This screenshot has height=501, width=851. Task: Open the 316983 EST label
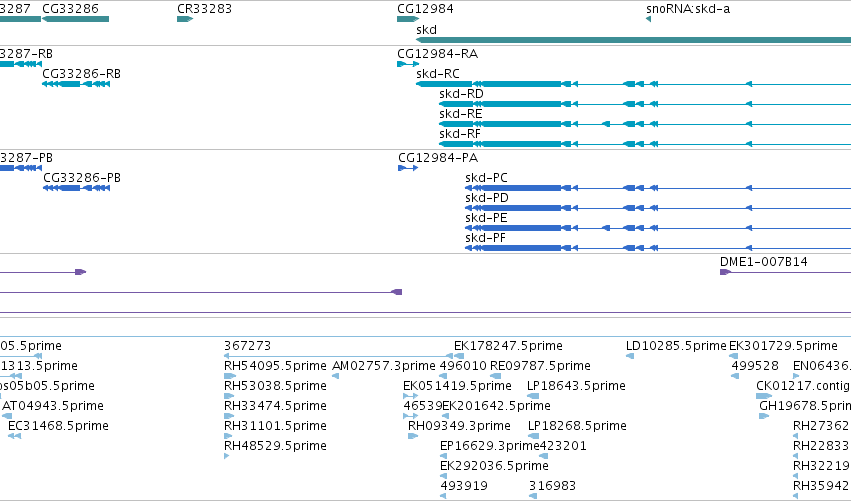(x=552, y=486)
